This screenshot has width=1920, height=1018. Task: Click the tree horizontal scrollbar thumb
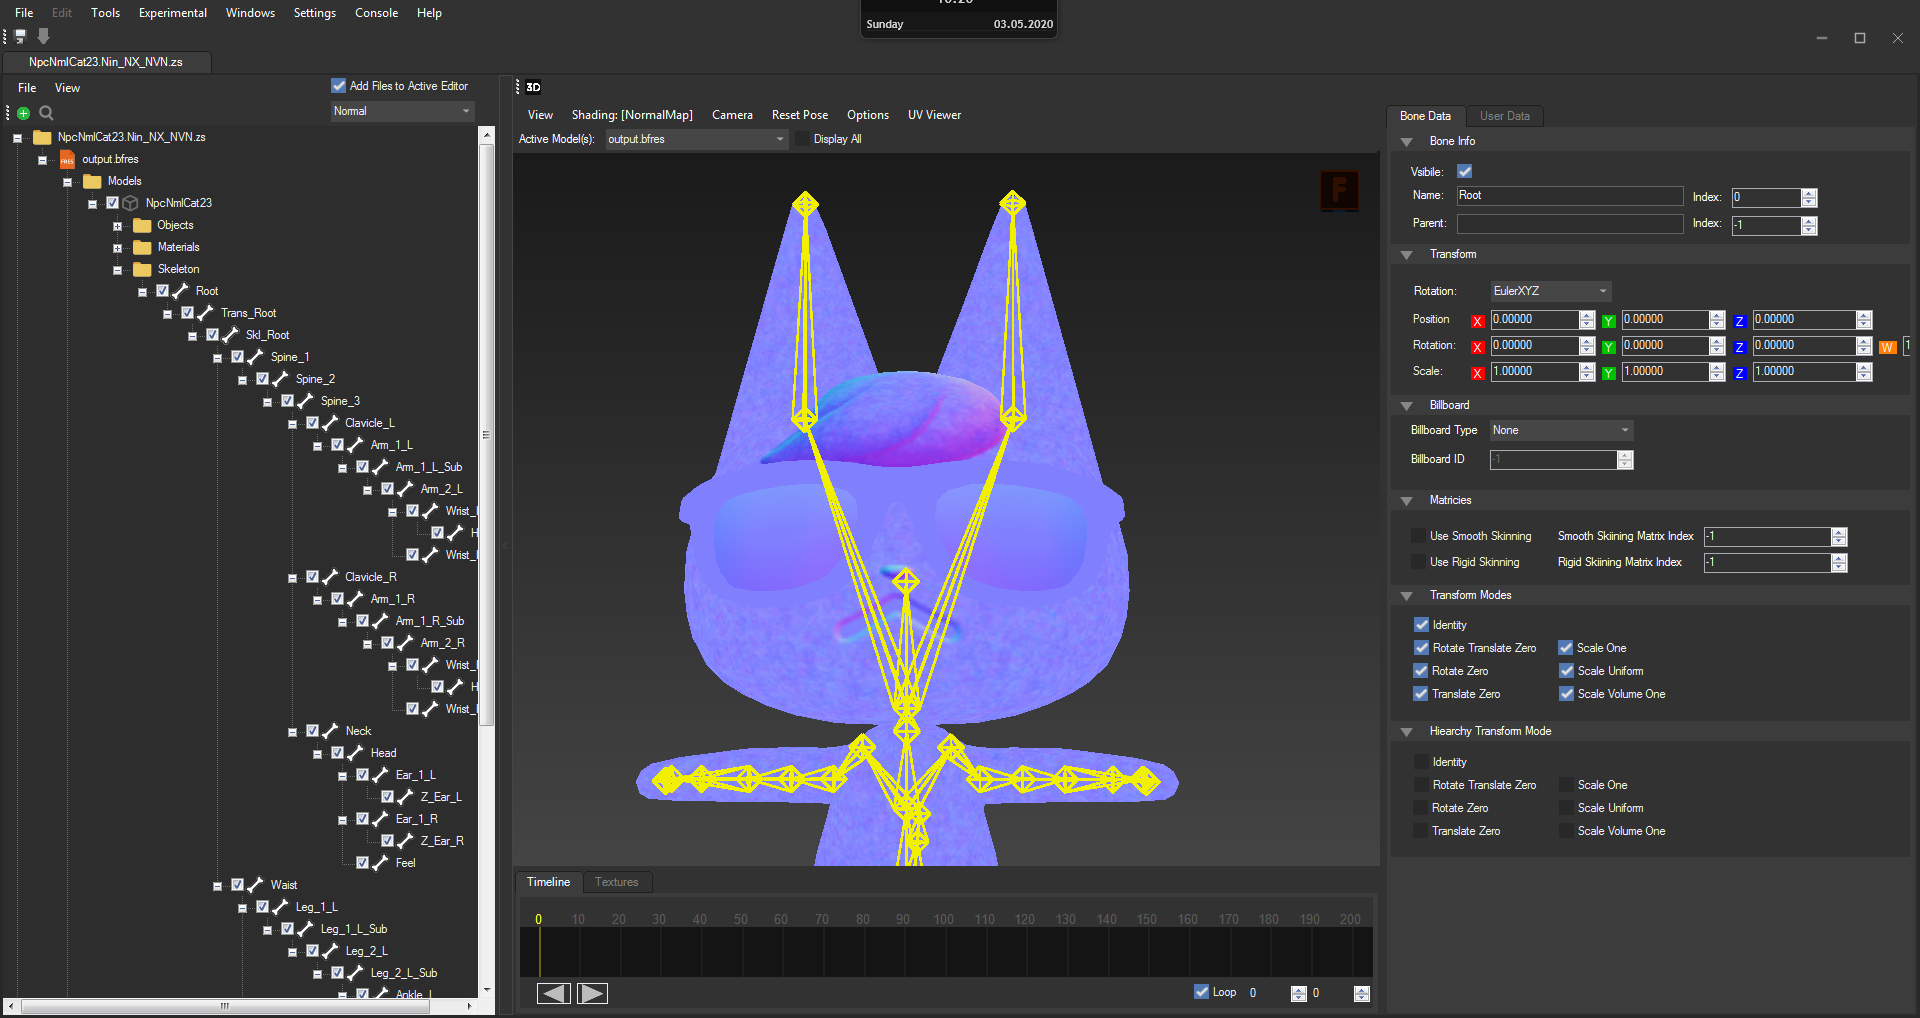(x=226, y=1006)
